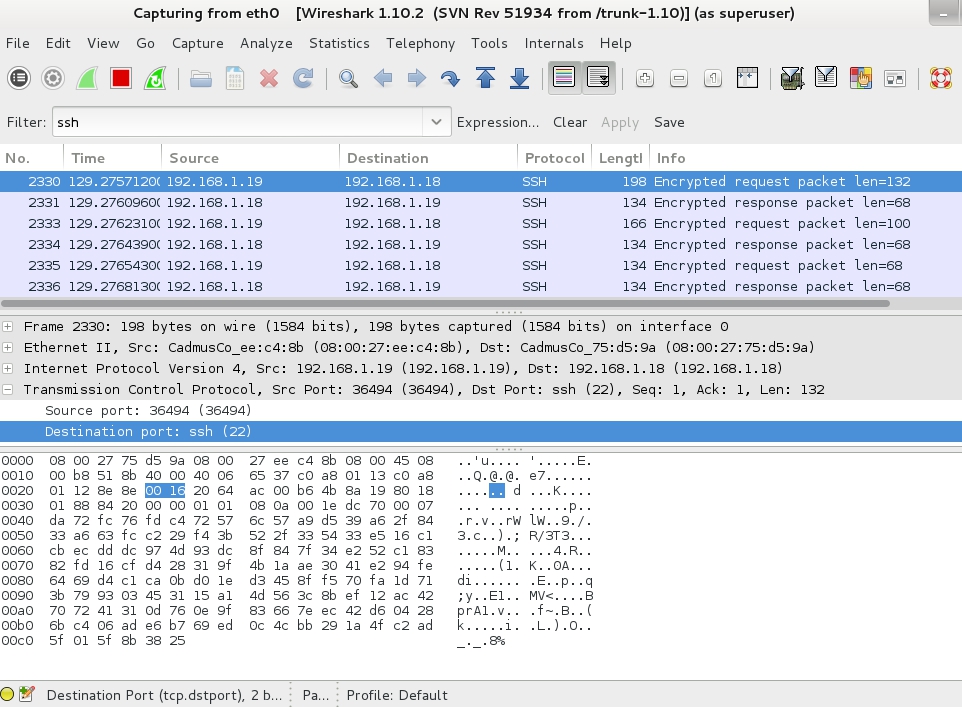Open the Go menu
Image resolution: width=962 pixels, height=707 pixels.
[145, 43]
